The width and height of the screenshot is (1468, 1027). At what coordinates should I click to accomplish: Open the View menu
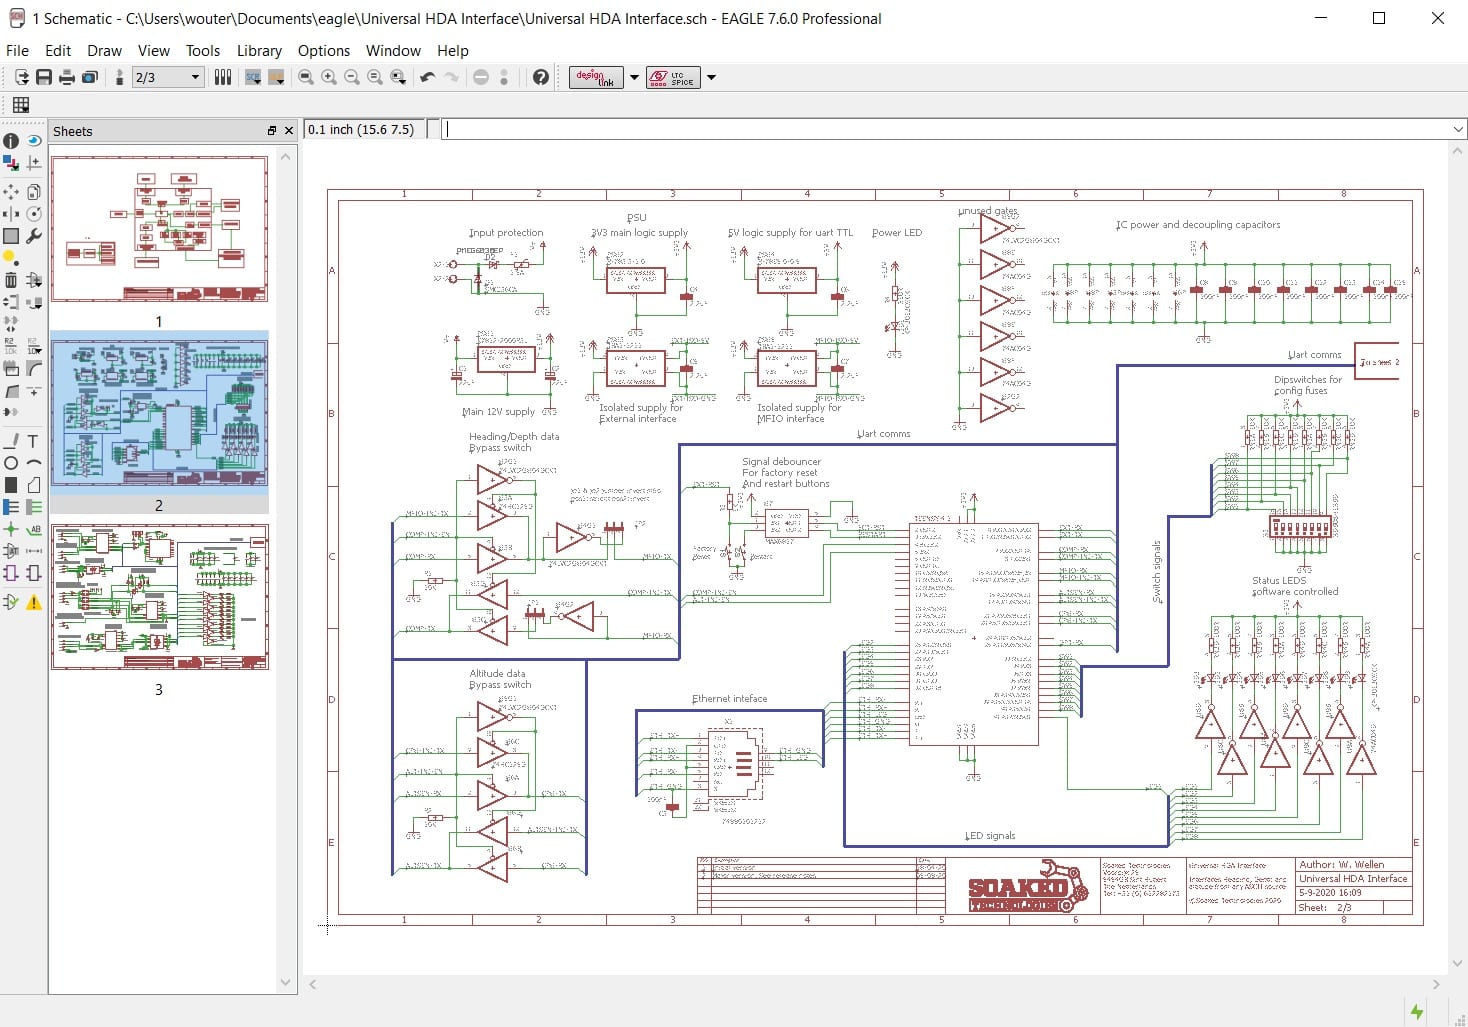coord(154,50)
